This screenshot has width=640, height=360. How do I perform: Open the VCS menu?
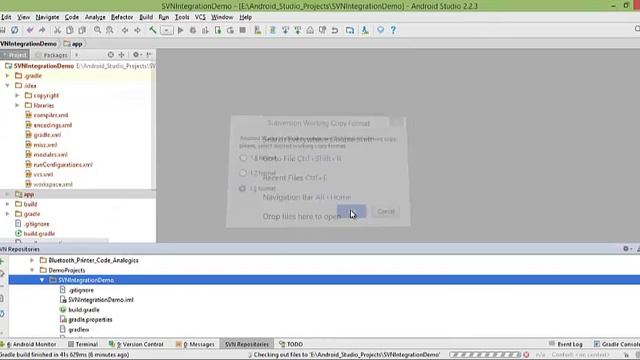pos(200,17)
